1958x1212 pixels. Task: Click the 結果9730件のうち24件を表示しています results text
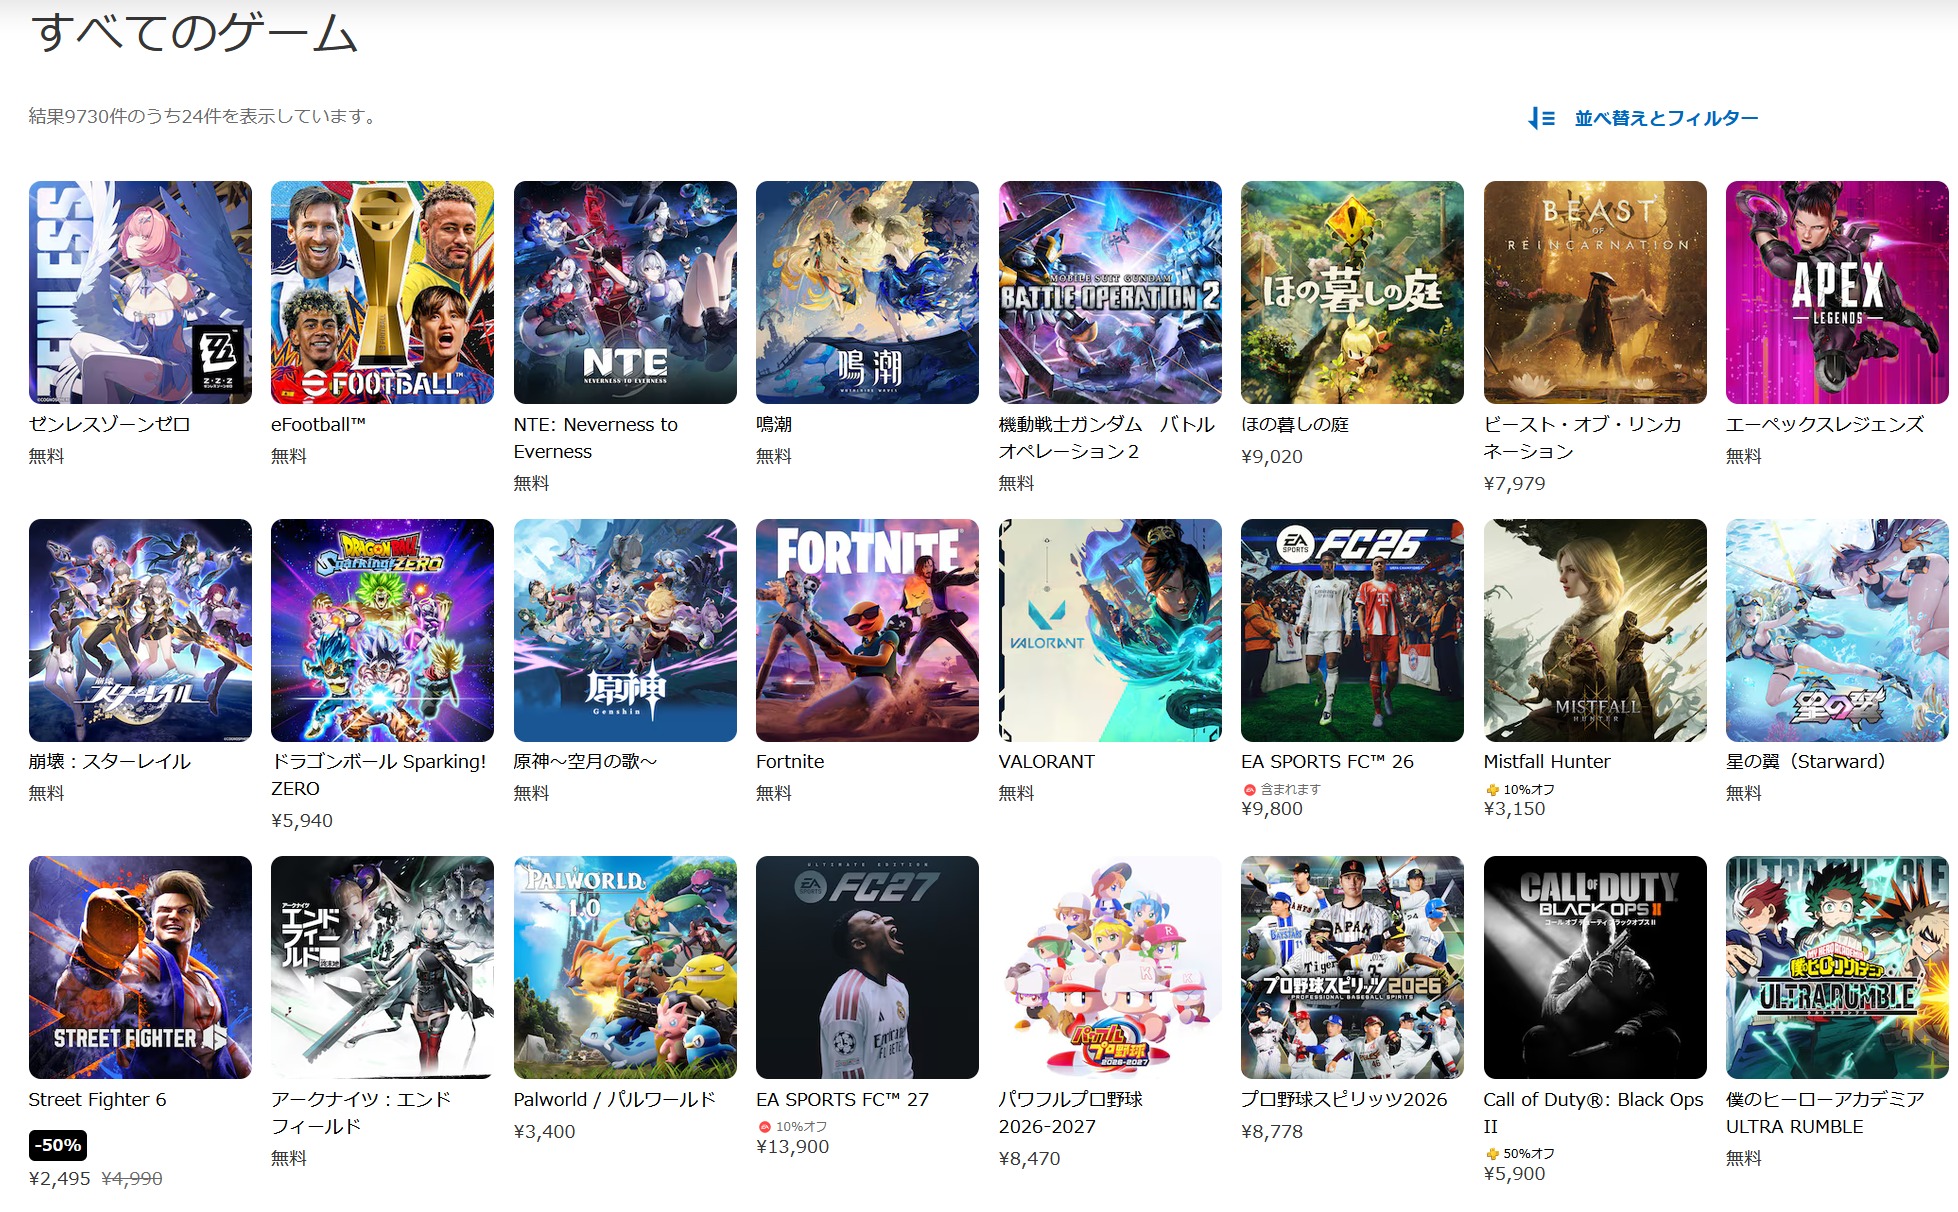click(x=205, y=116)
